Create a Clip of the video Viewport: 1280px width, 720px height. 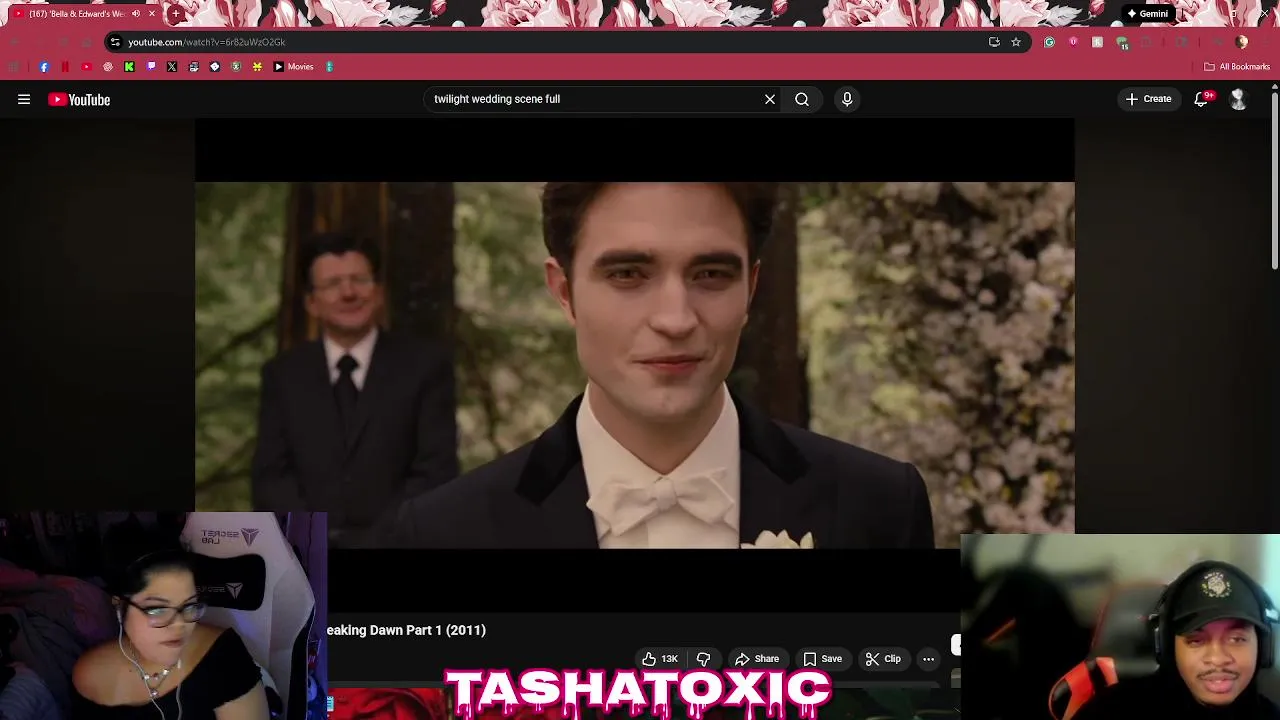(x=883, y=659)
